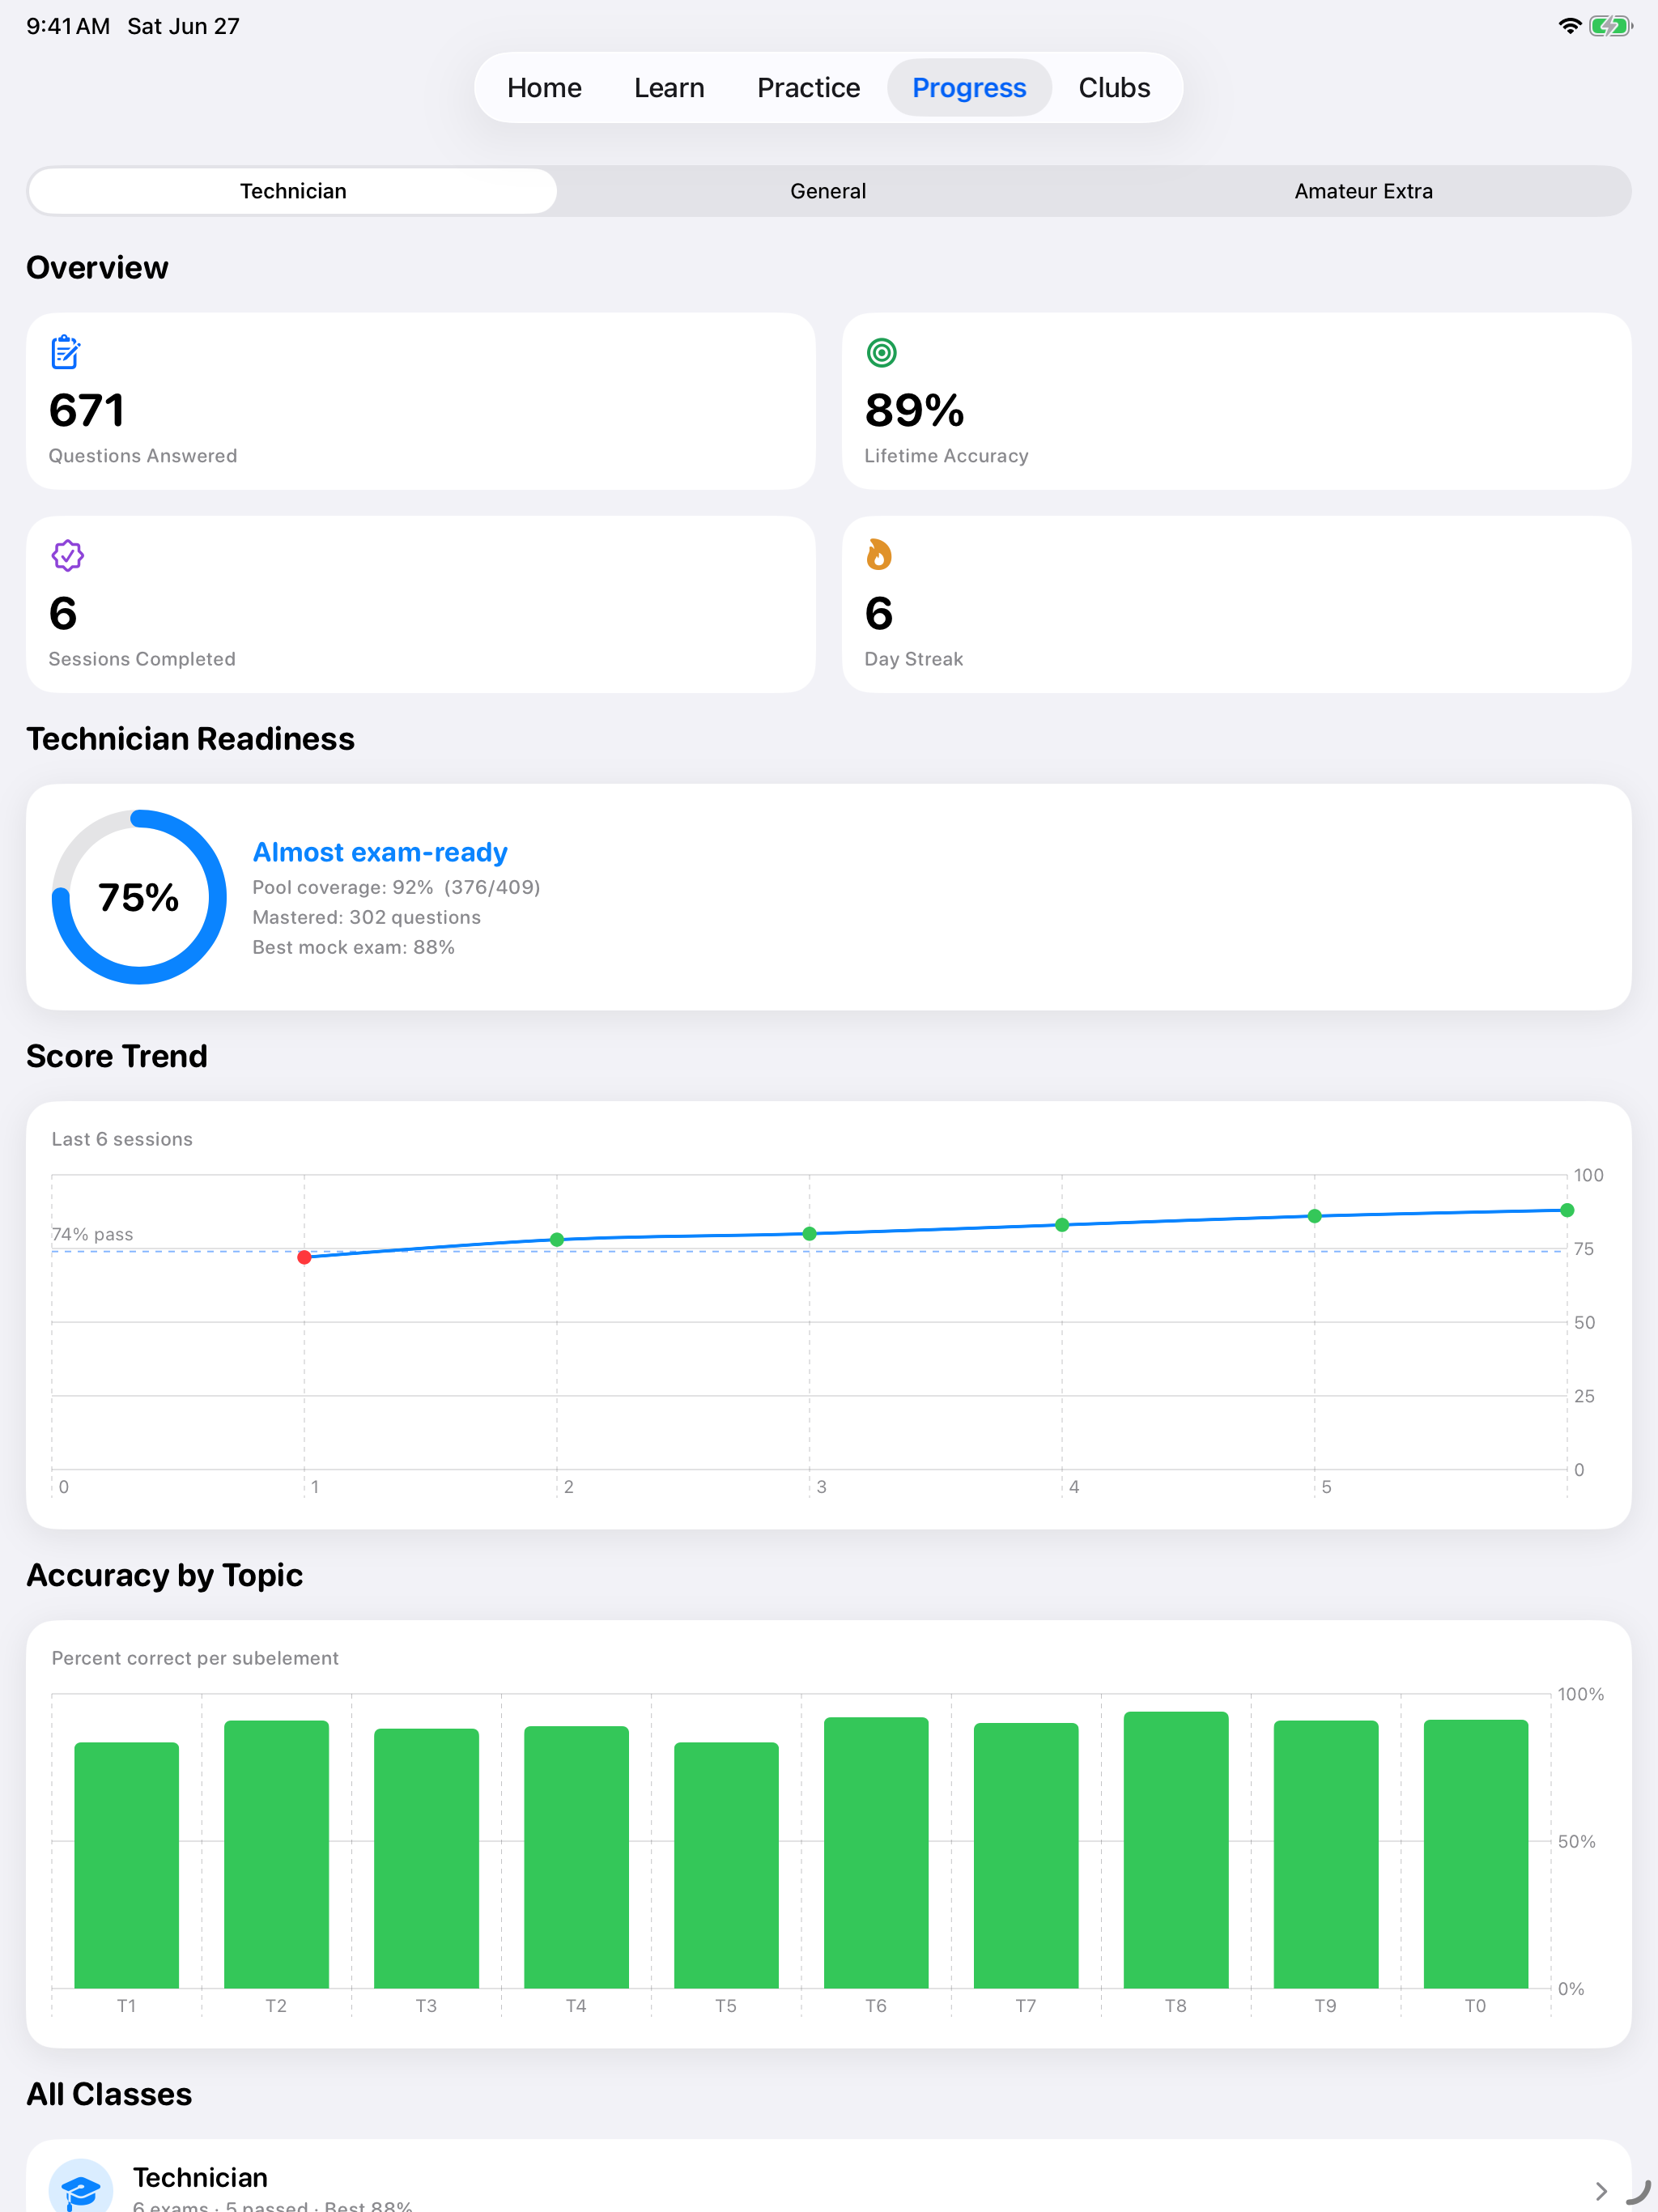Tap the battery charging icon
The width and height of the screenshot is (1658, 2212).
(x=1610, y=26)
